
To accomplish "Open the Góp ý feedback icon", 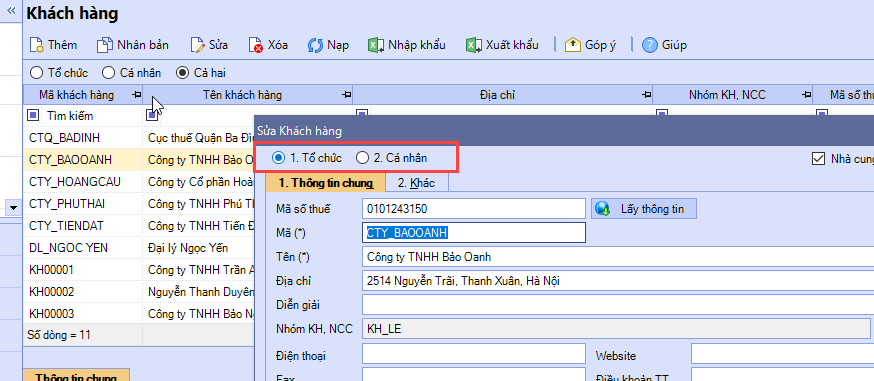I will 572,45.
